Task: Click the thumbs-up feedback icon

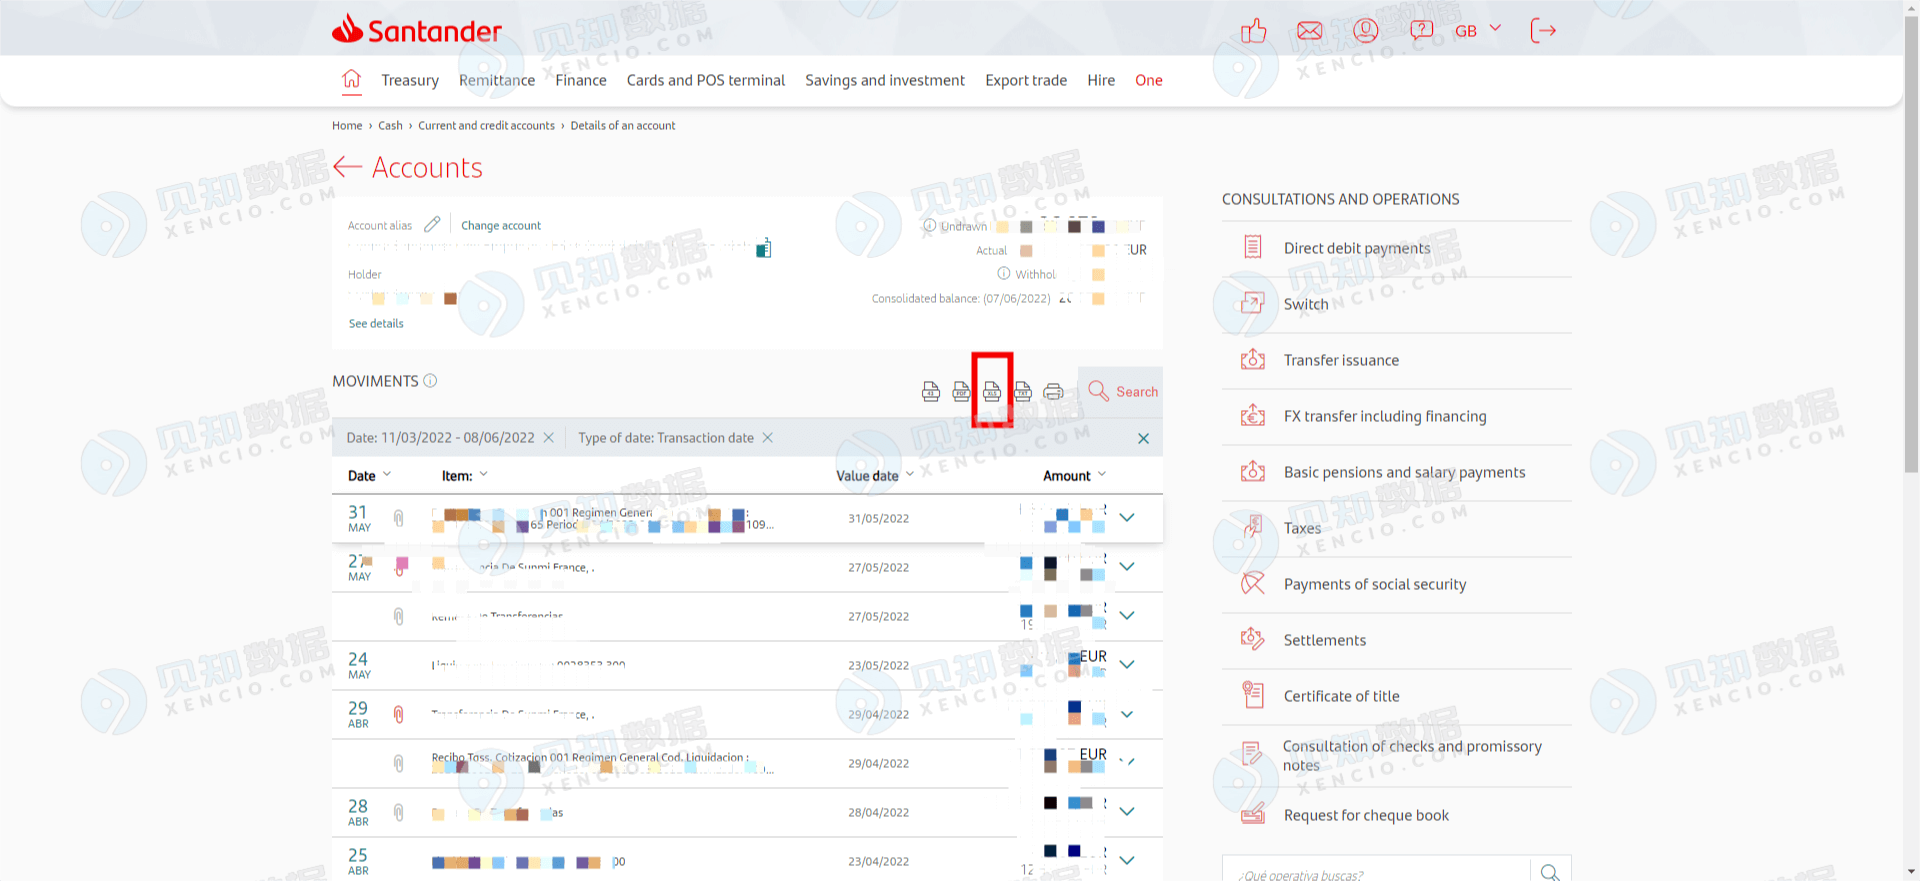Action: coord(1253,31)
